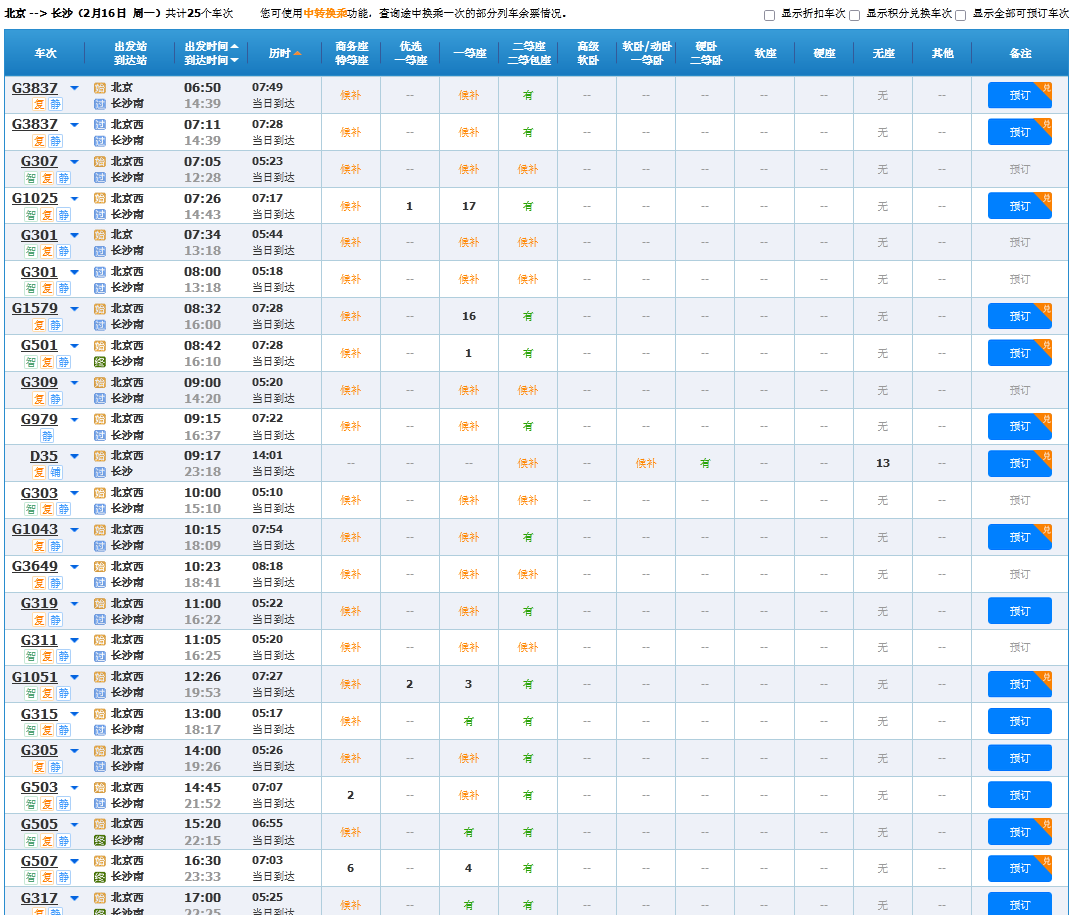Check the 显示全部可预订车次 option
Viewport: 1073px width, 915px height.
point(960,15)
